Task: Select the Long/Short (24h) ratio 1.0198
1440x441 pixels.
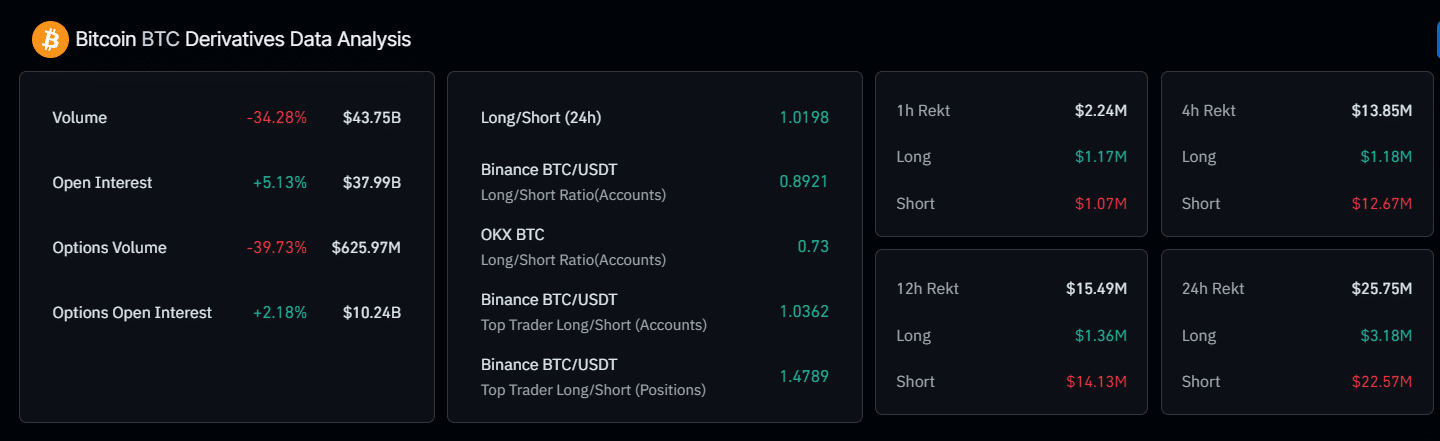Action: [x=804, y=118]
